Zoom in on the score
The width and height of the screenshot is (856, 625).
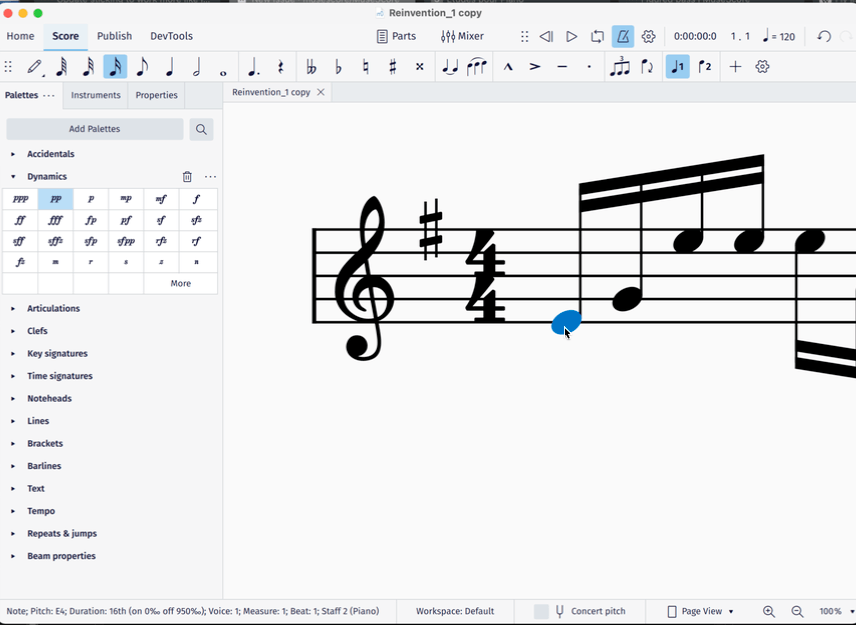tap(769, 611)
